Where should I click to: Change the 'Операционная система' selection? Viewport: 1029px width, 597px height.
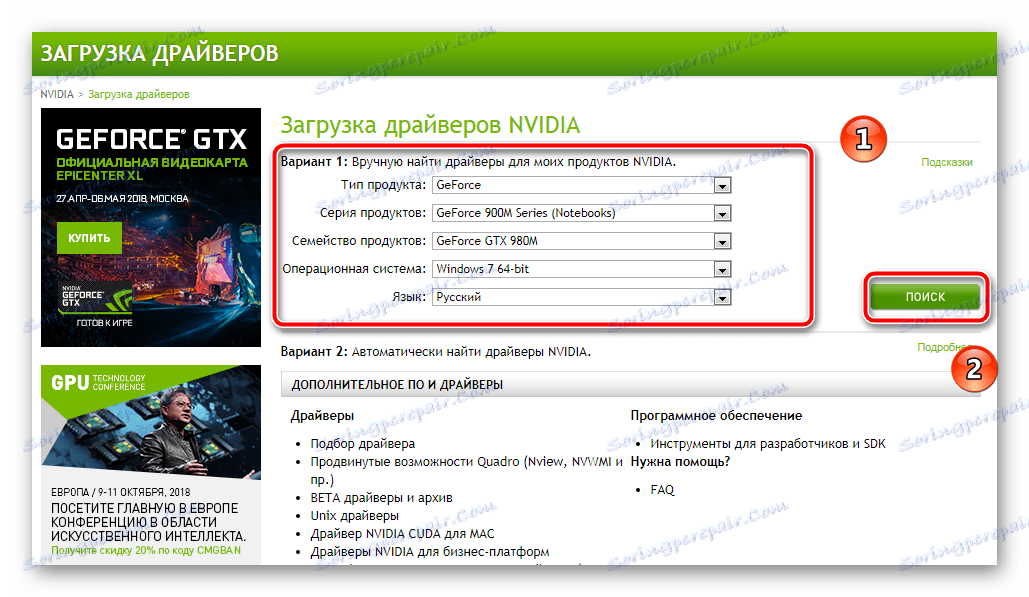(722, 269)
